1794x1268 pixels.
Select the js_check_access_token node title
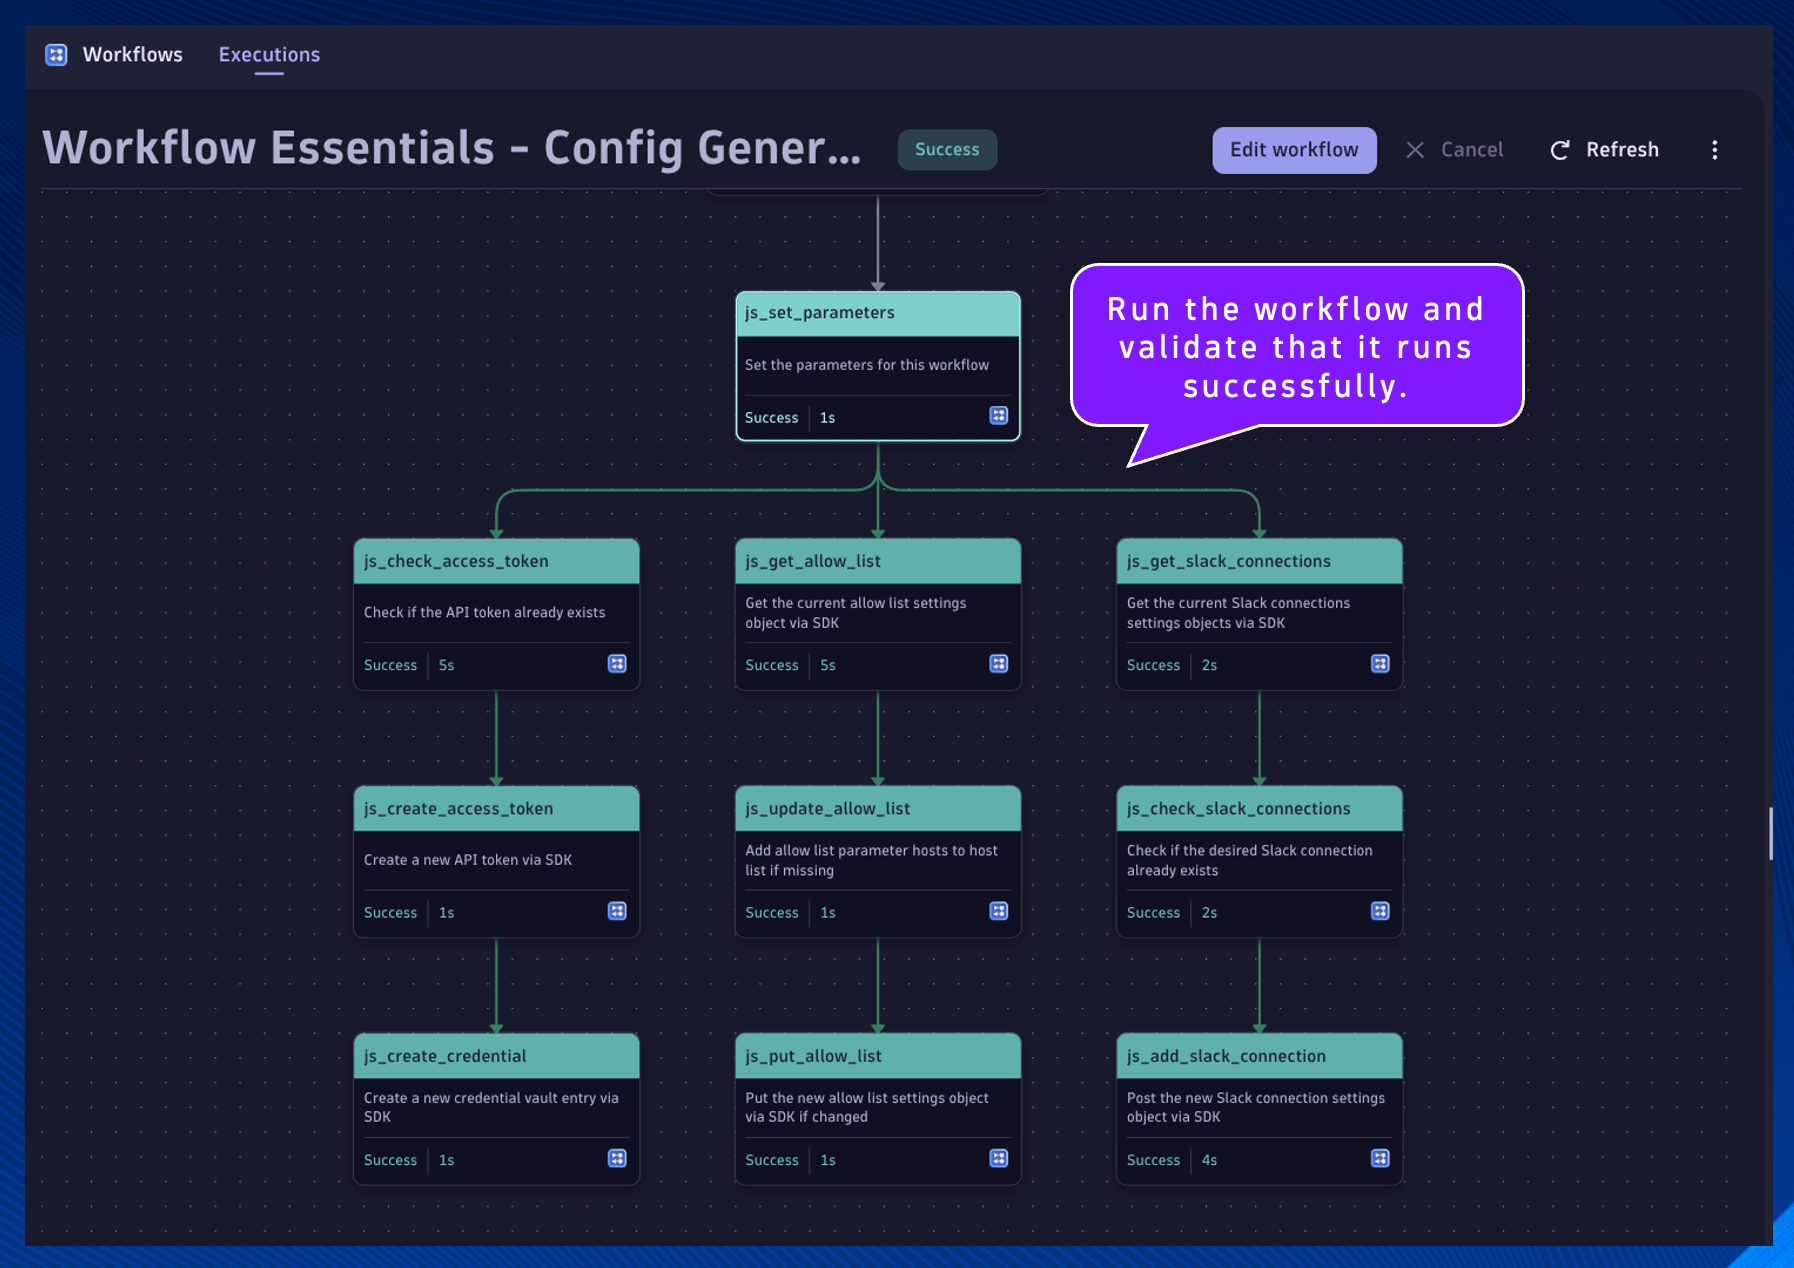(x=456, y=561)
